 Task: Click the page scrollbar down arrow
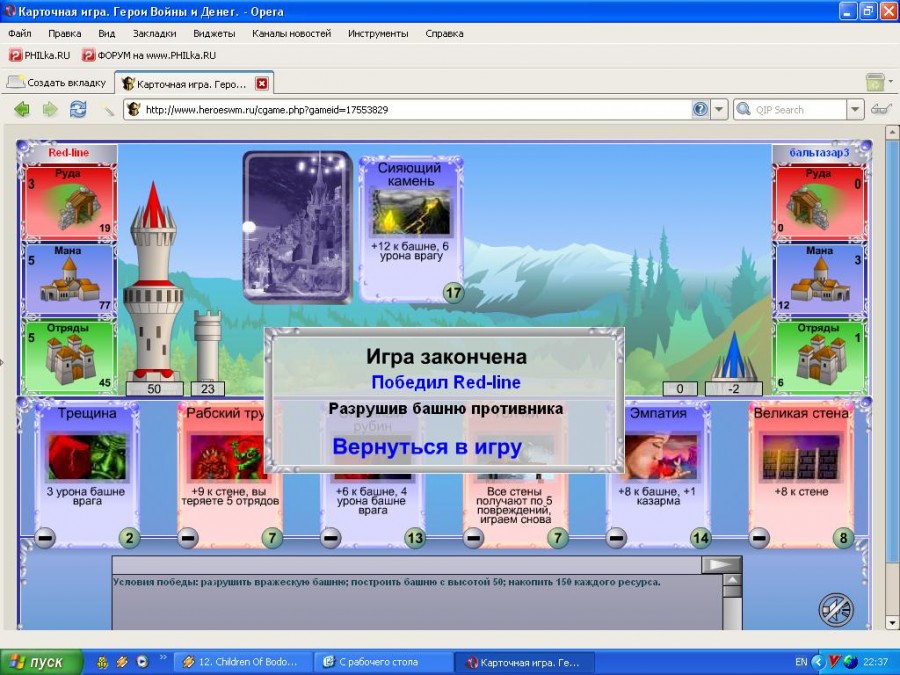click(893, 622)
